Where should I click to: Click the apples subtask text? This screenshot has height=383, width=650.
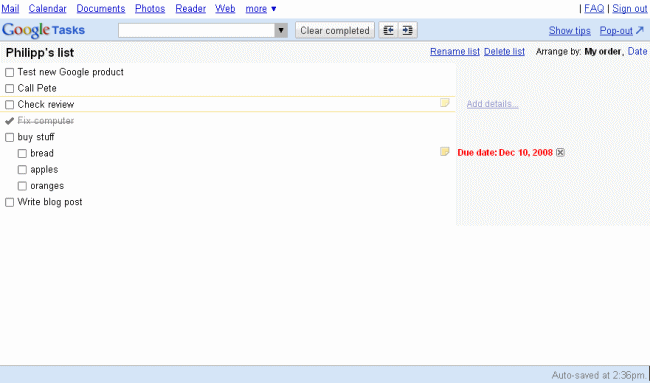click(x=44, y=170)
